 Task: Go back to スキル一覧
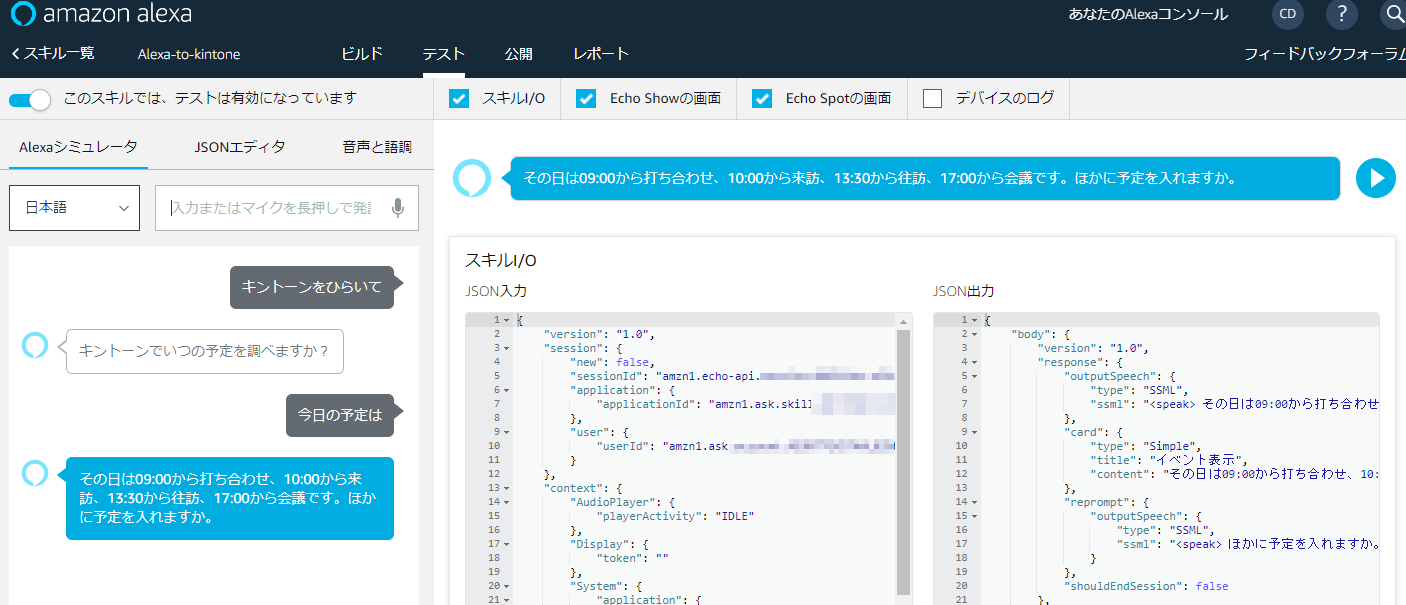point(53,53)
